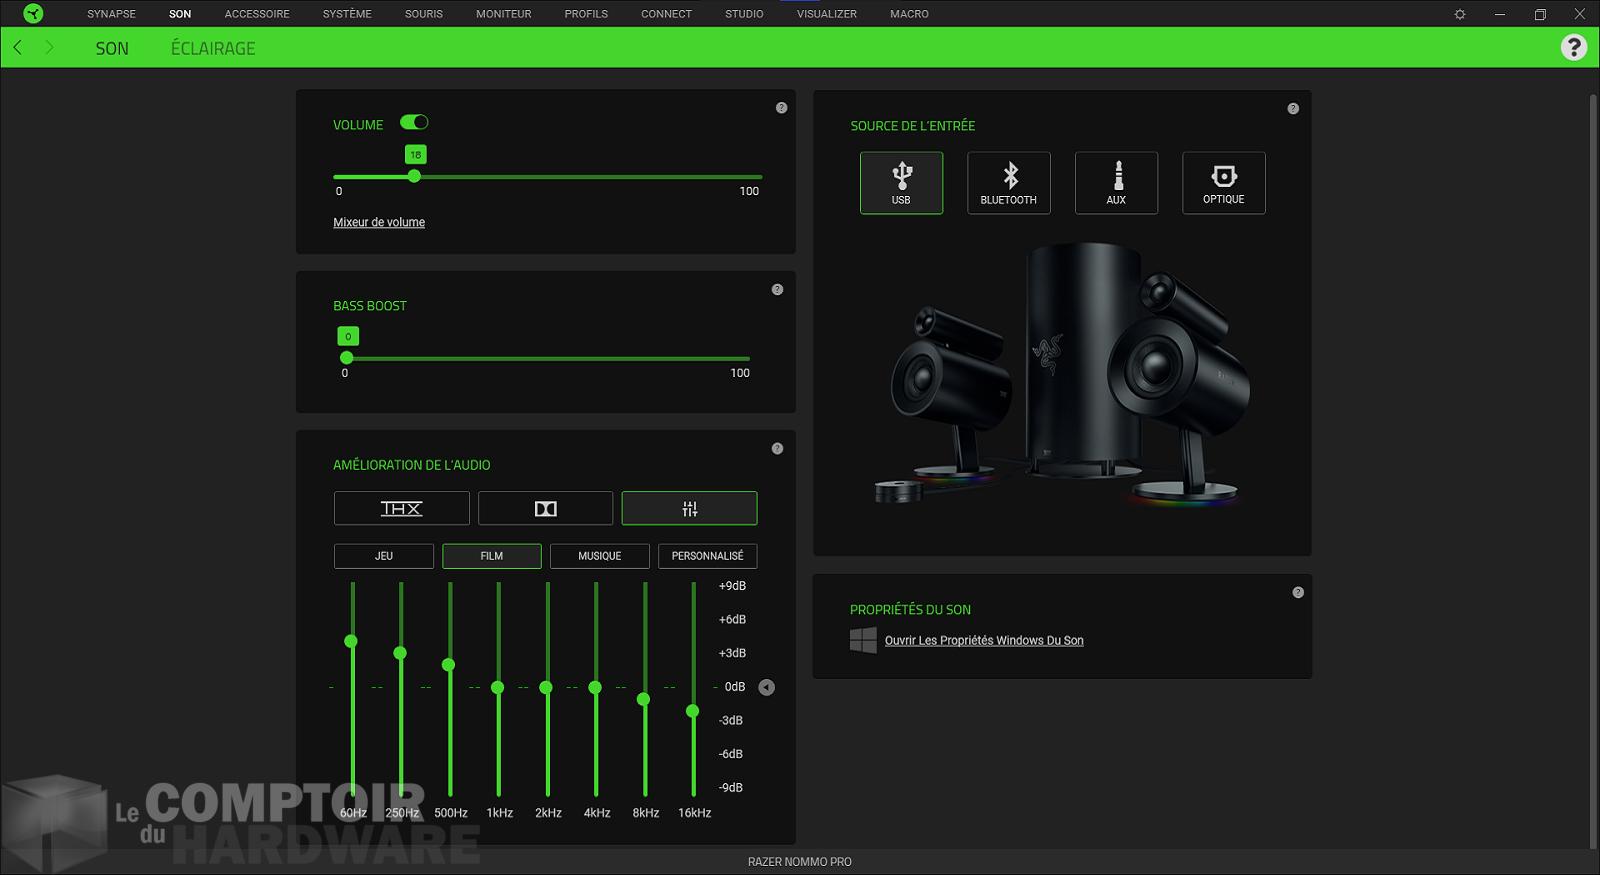Open the Souris tab

click(x=424, y=14)
